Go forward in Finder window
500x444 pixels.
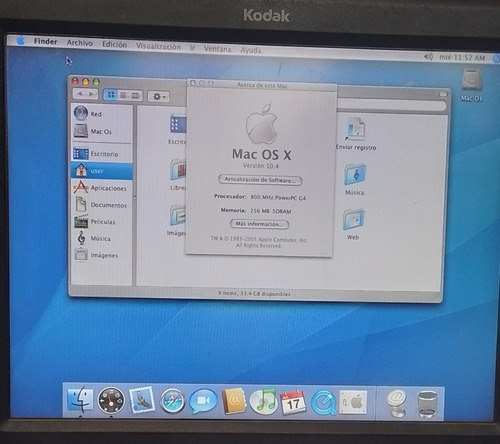[92, 94]
